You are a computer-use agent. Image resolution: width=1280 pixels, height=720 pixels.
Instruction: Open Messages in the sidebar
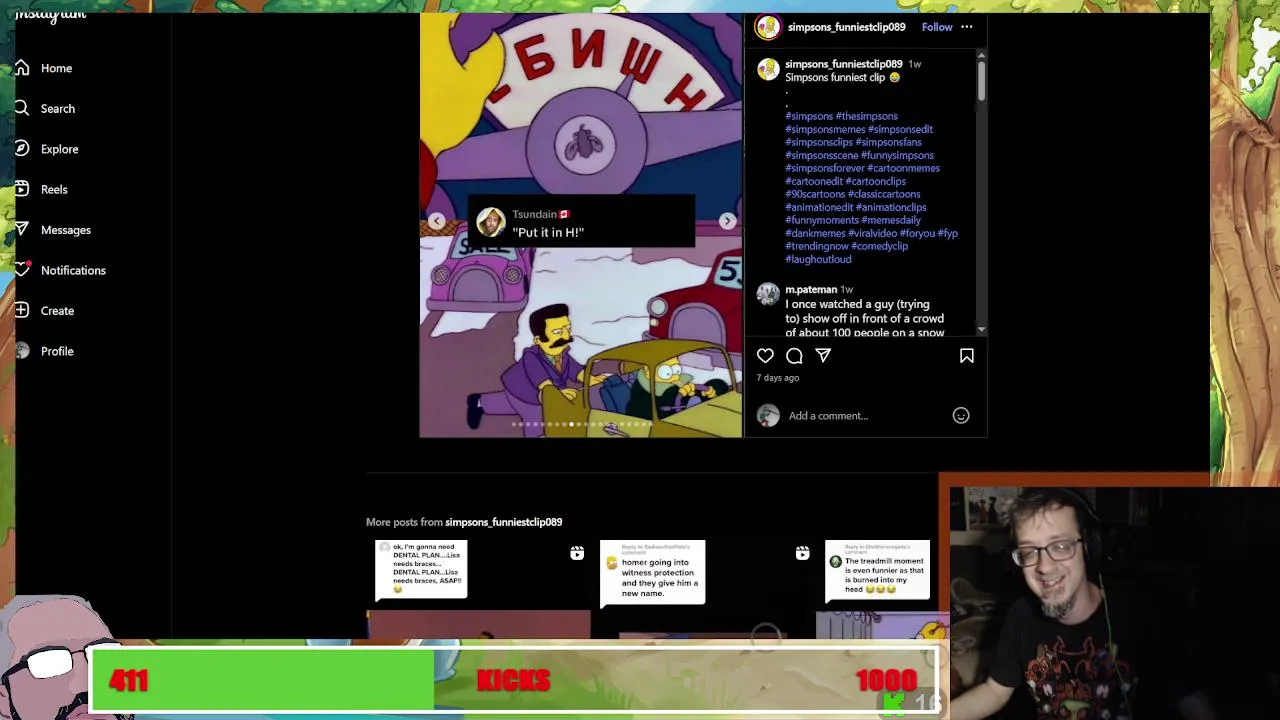pos(65,230)
